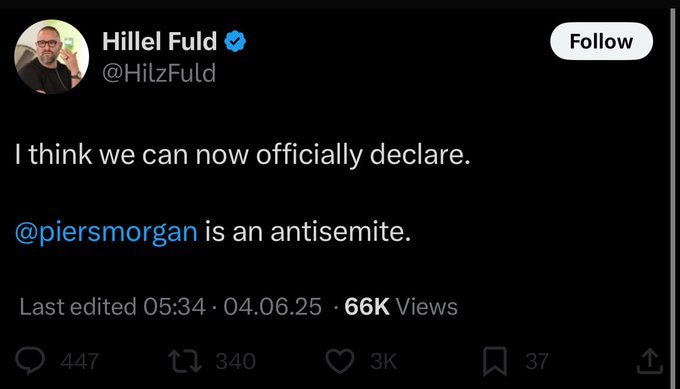Click the reply speech bubble icon
Image resolution: width=680 pixels, height=389 pixels.
pos(30,361)
